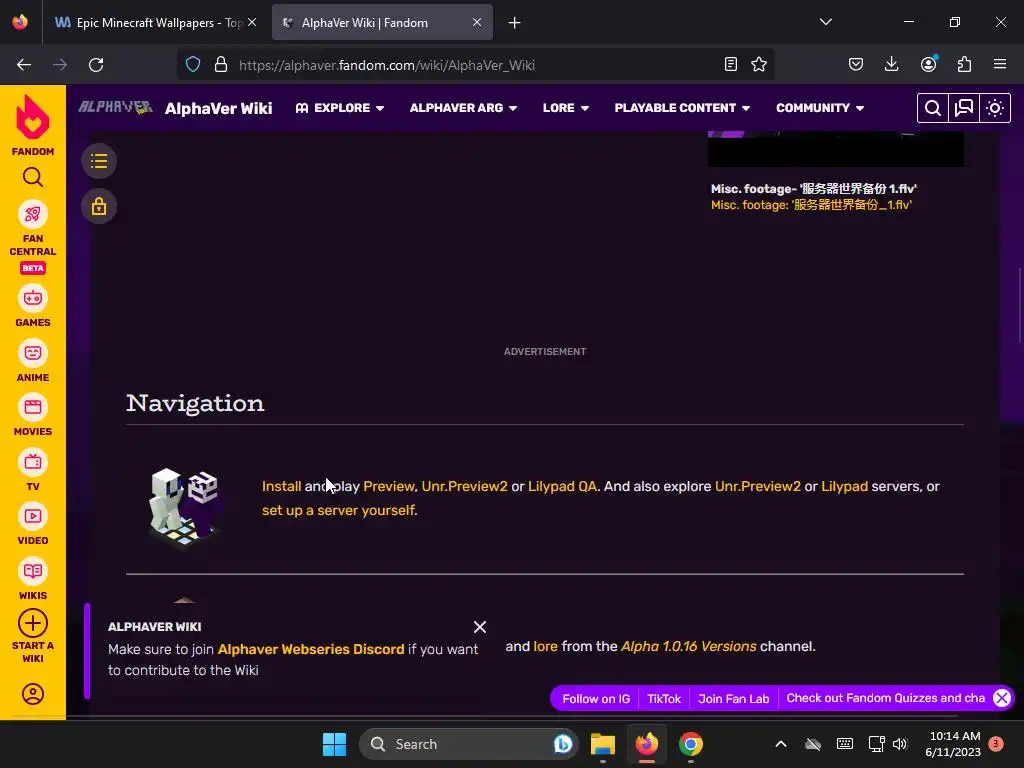Open Firefox account menu
Image resolution: width=1024 pixels, height=768 pixels.
929,64
